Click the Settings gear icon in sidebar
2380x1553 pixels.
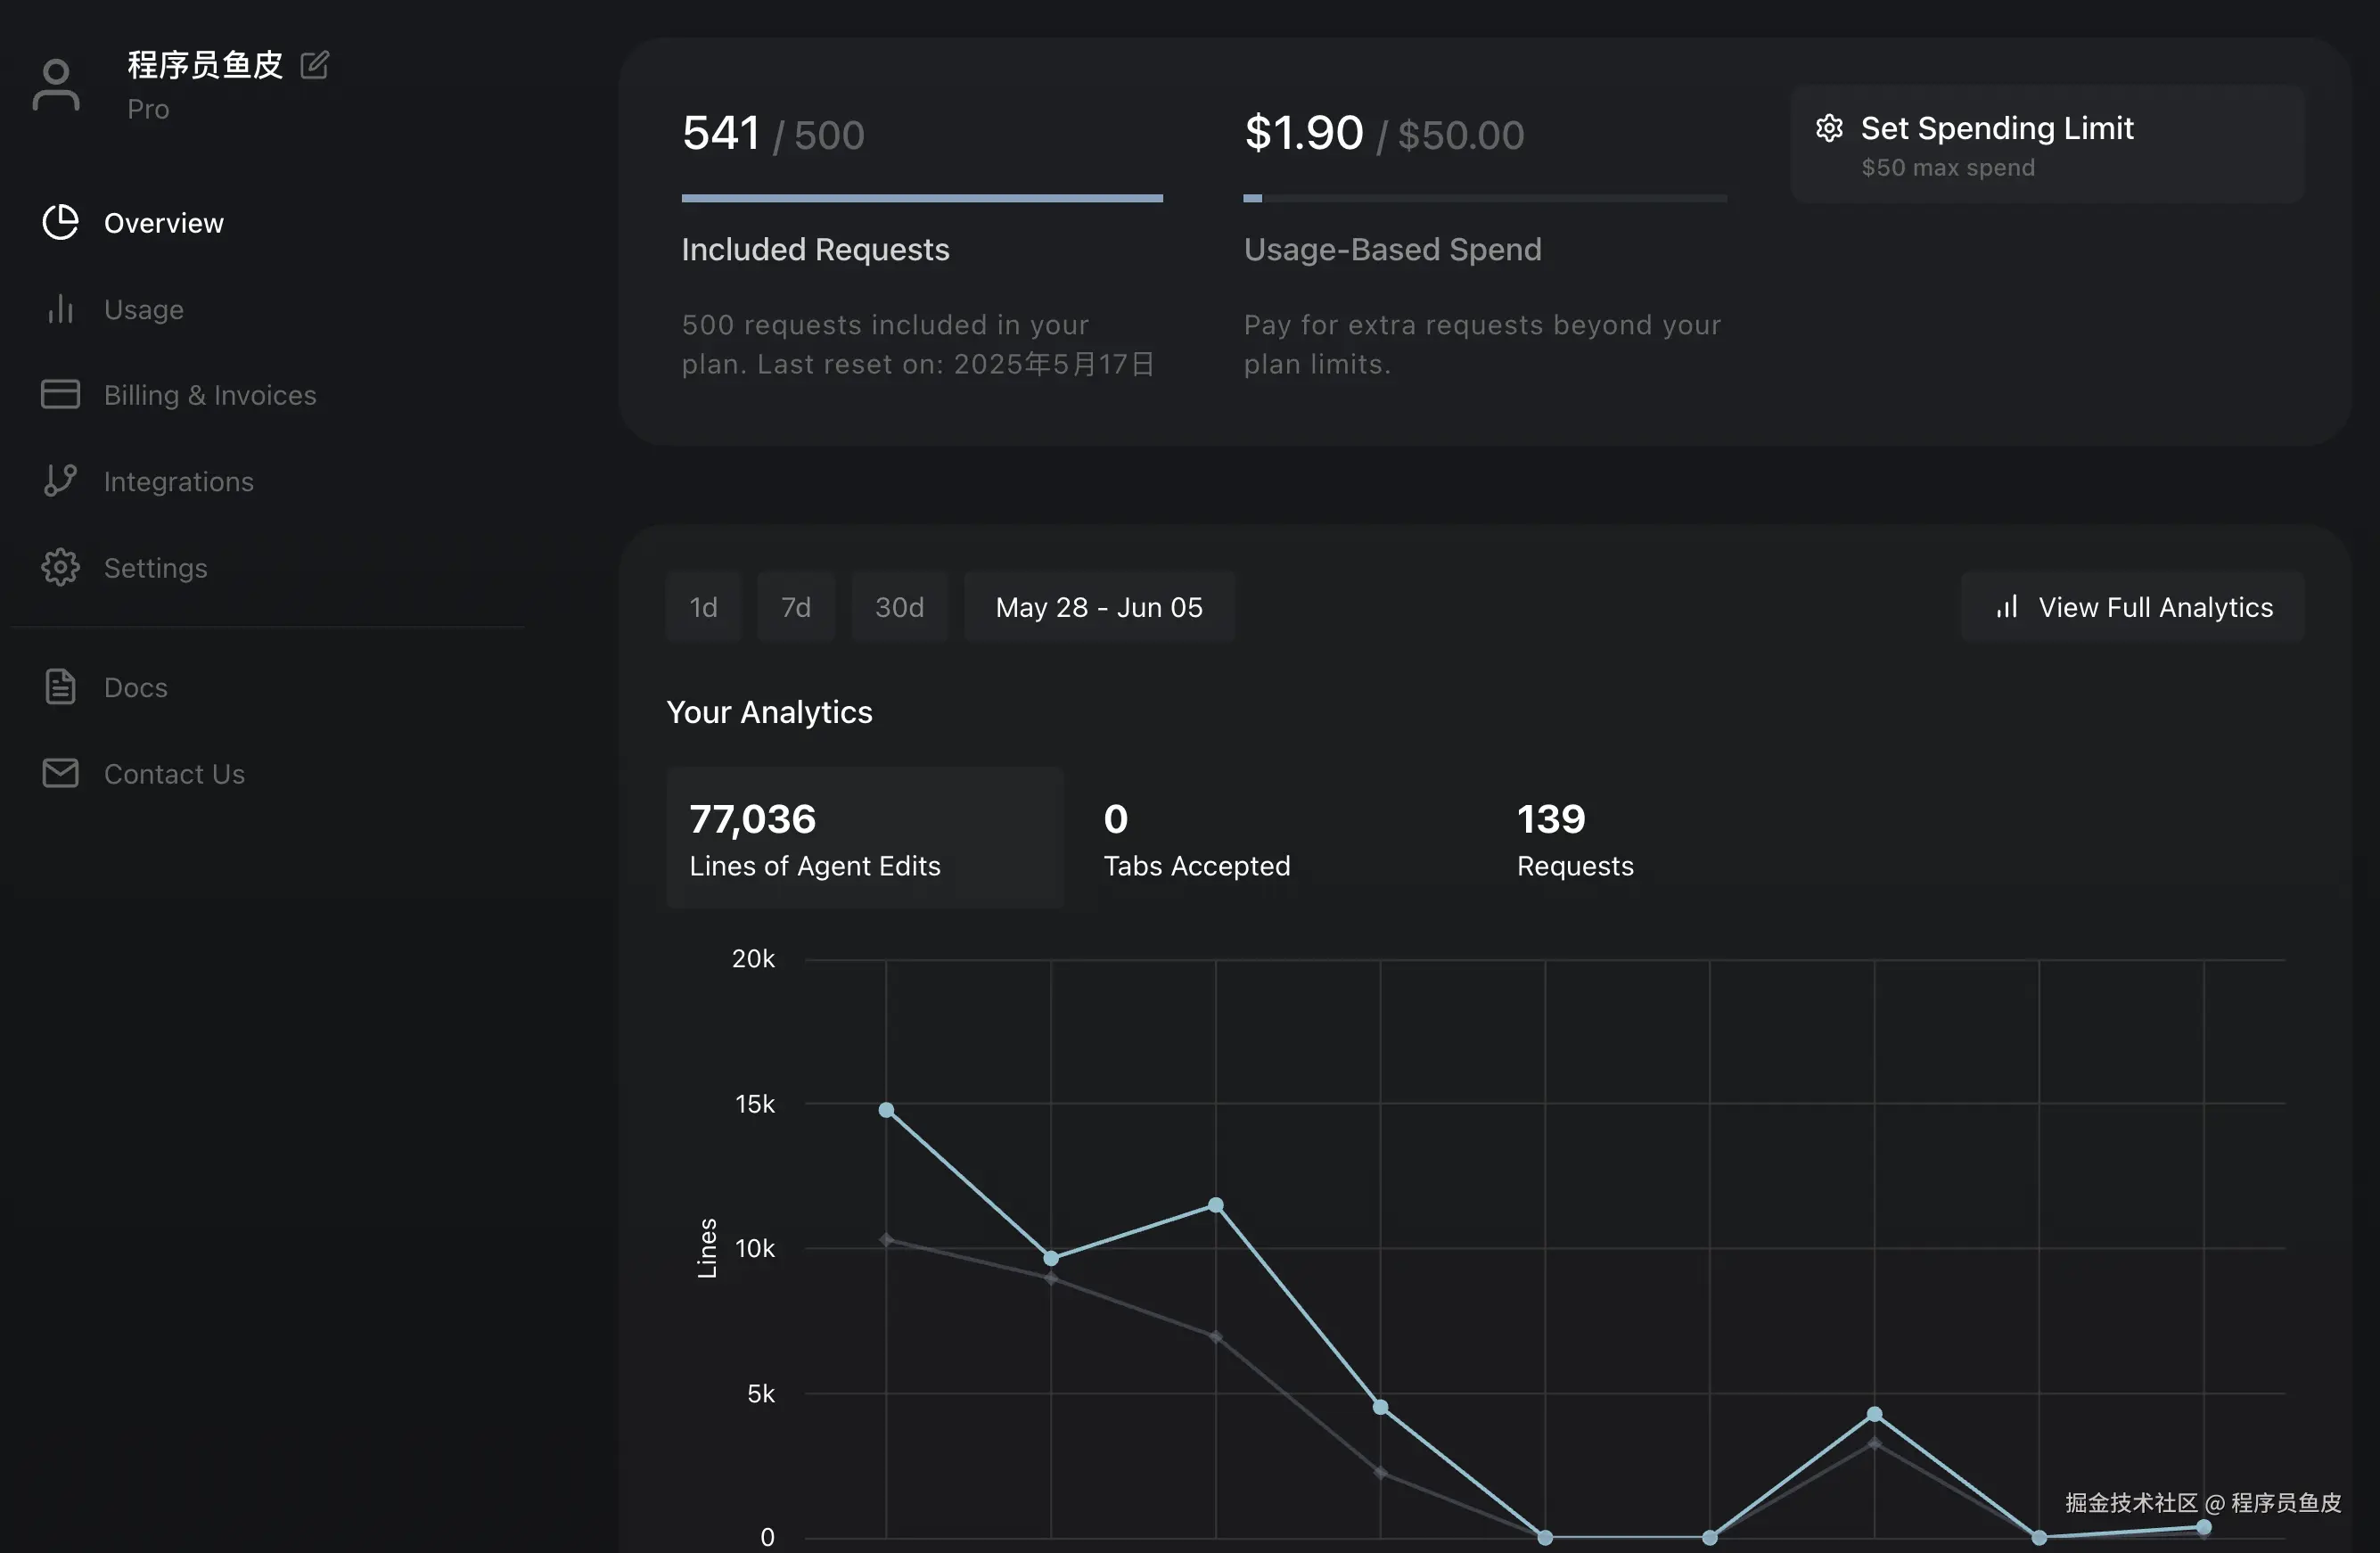click(60, 567)
